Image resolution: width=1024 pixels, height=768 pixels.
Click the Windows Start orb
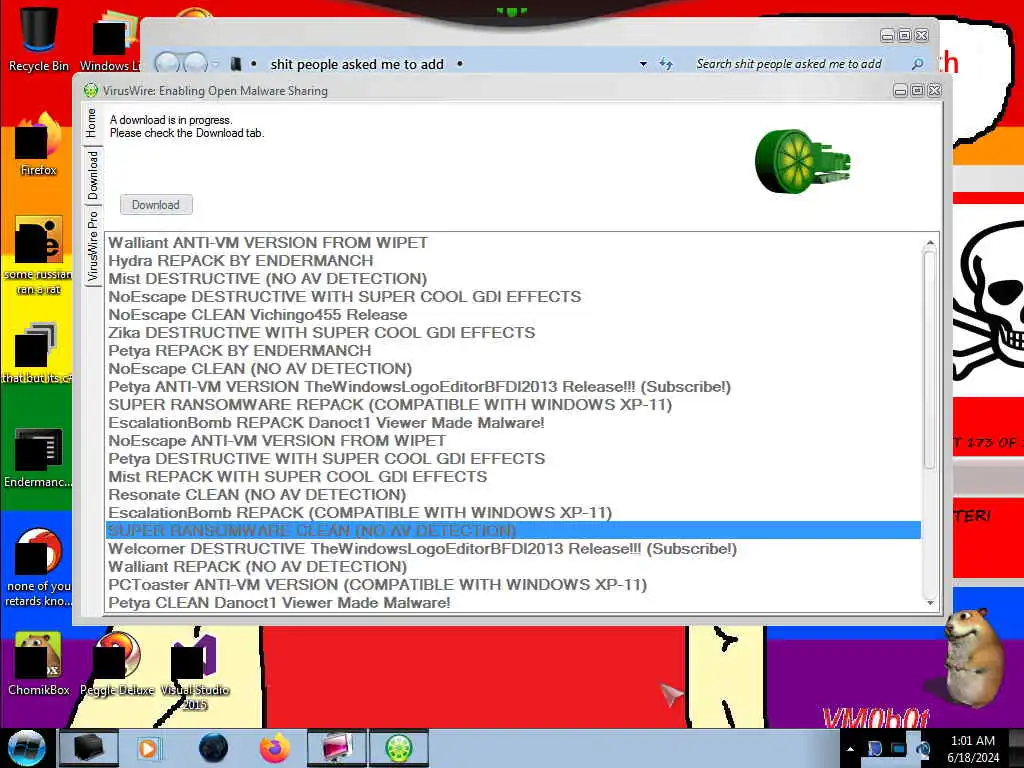26,748
